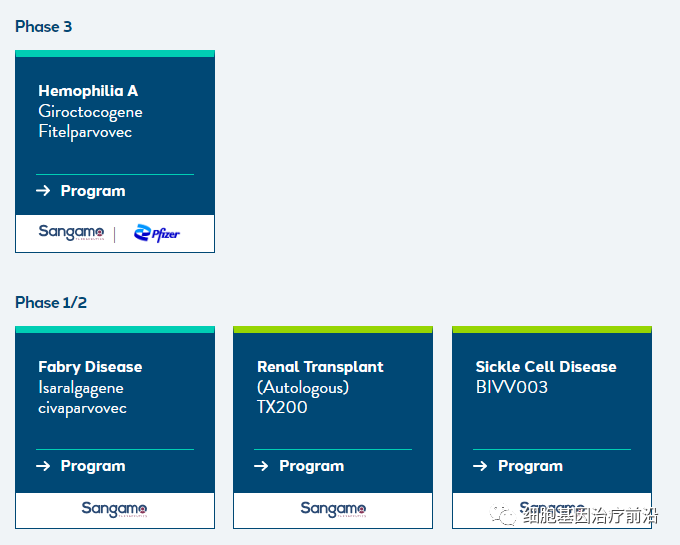The height and width of the screenshot is (545, 680).
Task: Click arrow icon in Renal Transplant card
Action: pos(261,466)
